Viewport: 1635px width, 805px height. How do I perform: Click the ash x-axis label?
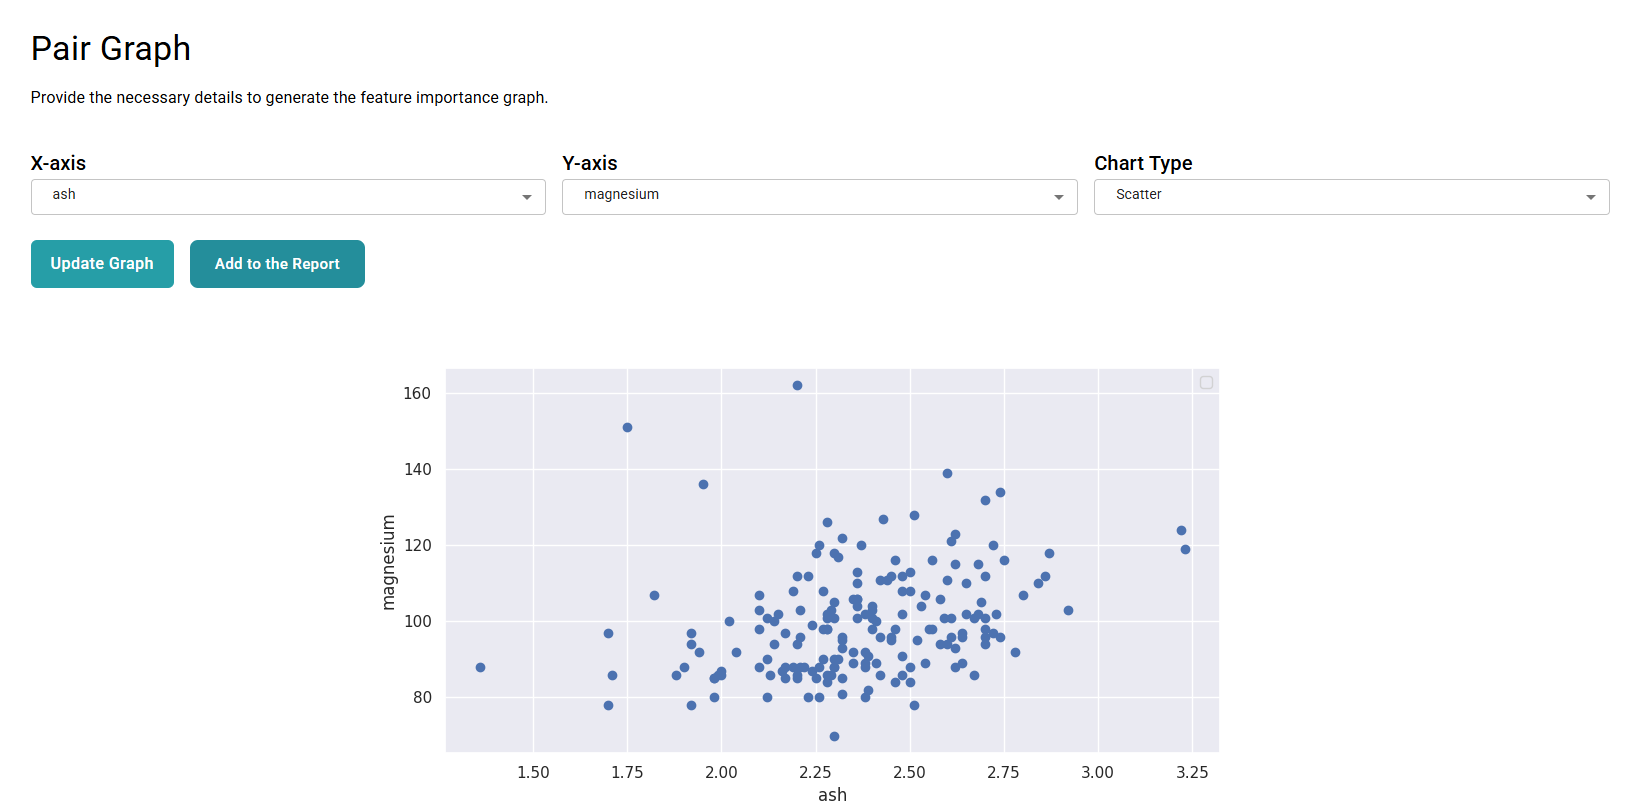[831, 794]
